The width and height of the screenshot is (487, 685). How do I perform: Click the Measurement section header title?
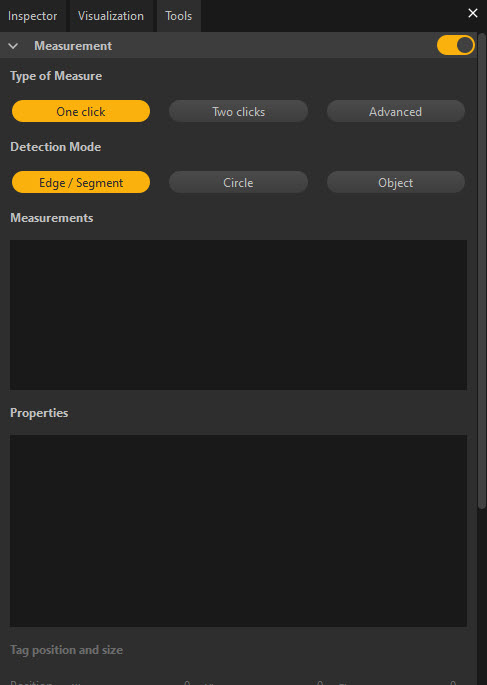(x=73, y=46)
